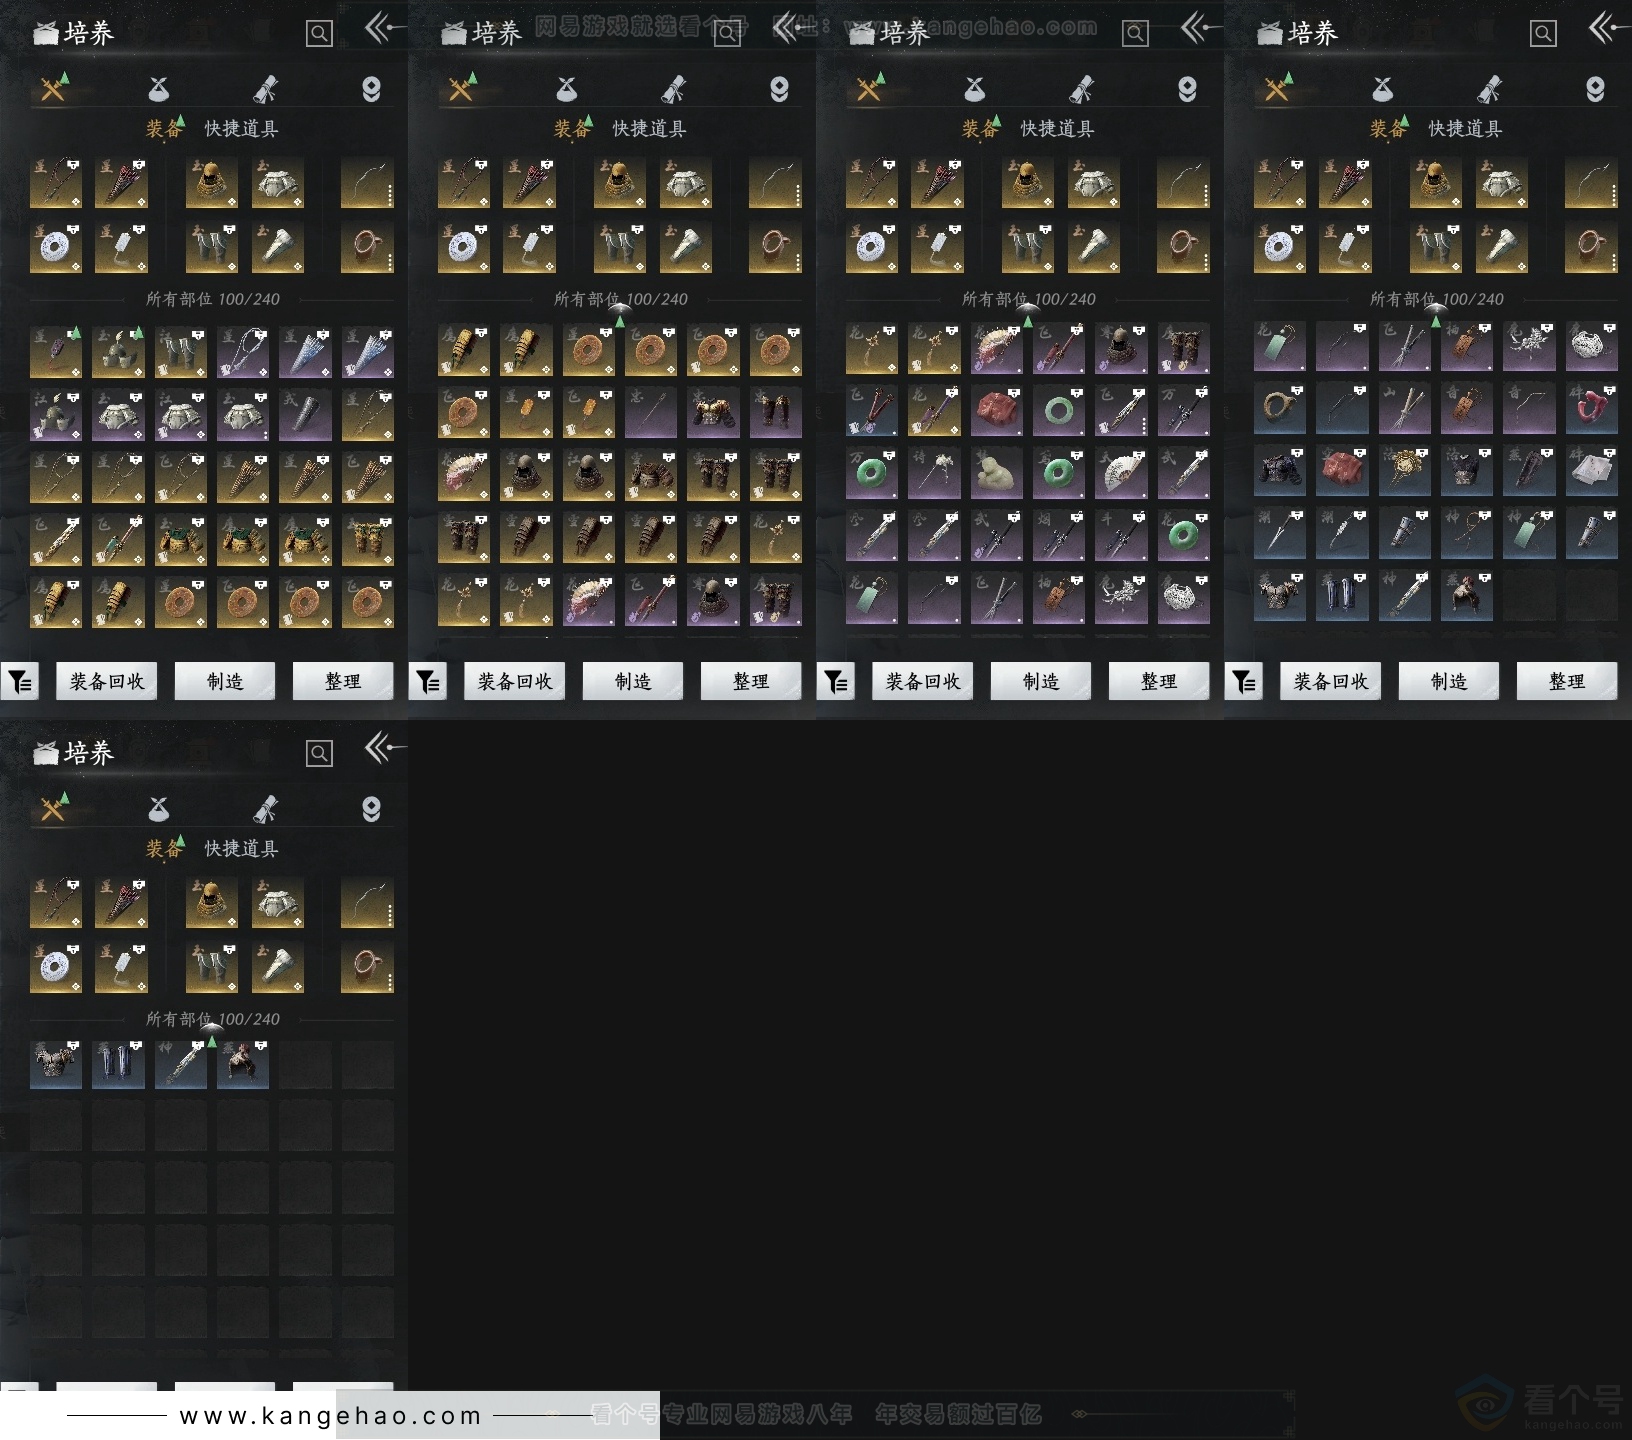Click the back arrow in the bottom panel header
Viewport: 1632px width, 1440px height.
[385, 748]
